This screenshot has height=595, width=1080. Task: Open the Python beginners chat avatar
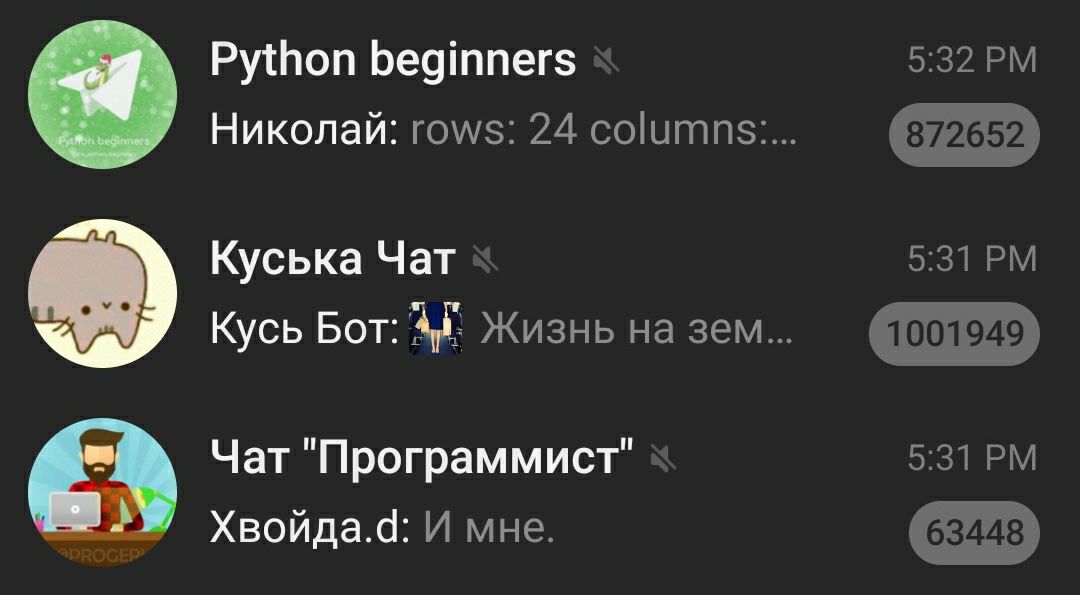click(102, 94)
